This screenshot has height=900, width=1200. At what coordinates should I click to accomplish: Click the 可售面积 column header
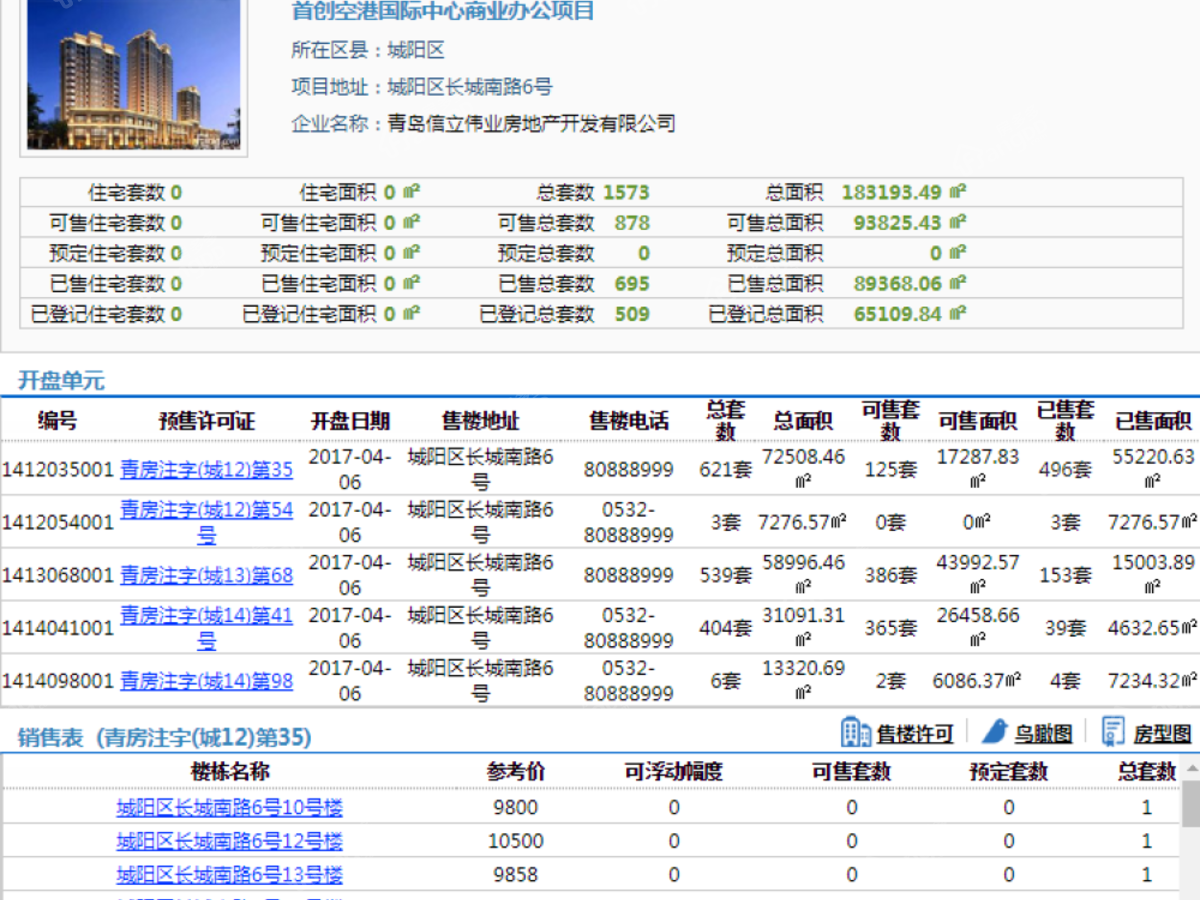click(x=978, y=421)
